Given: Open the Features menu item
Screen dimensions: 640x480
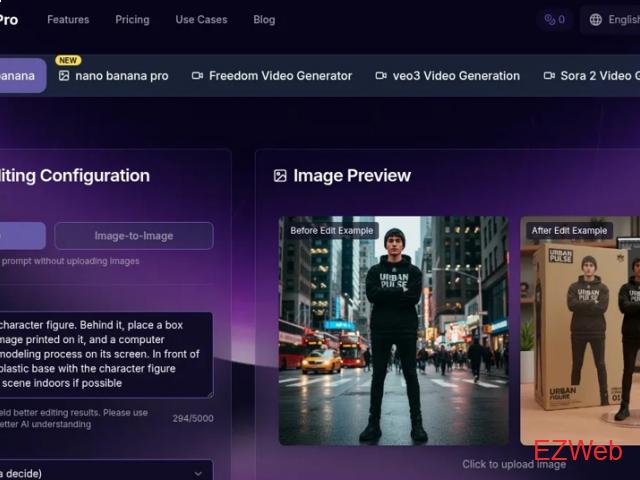Looking at the screenshot, I should (68, 19).
